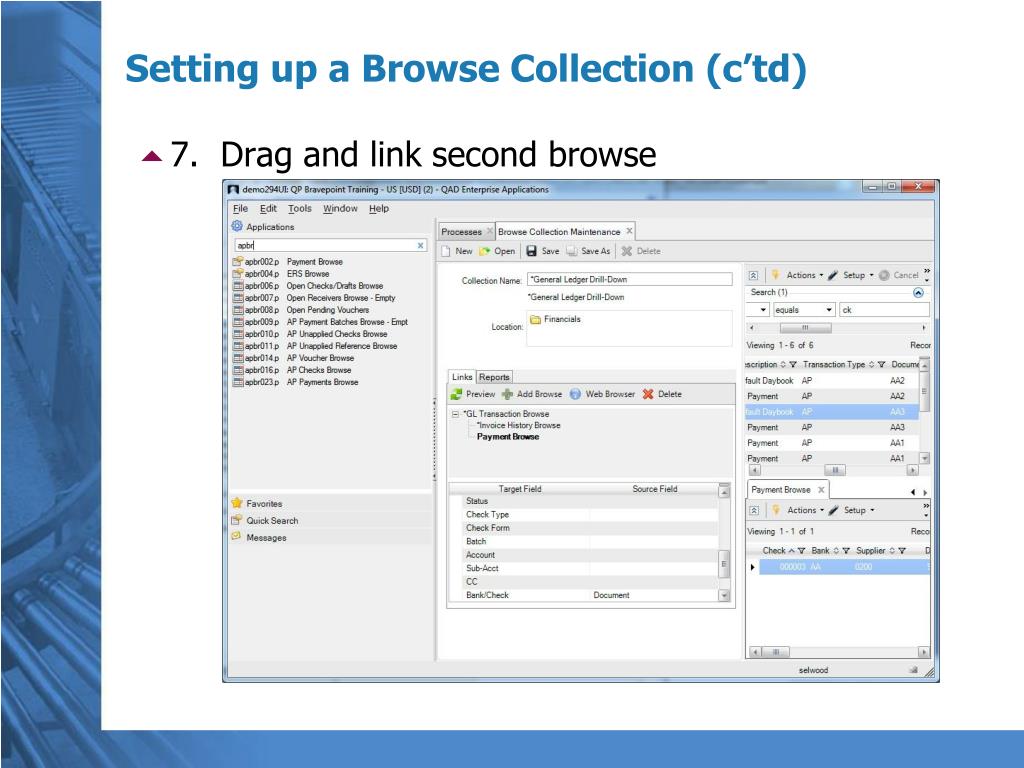This screenshot has height=768, width=1024.
Task: Click the Financials folder icon
Action: 536,319
